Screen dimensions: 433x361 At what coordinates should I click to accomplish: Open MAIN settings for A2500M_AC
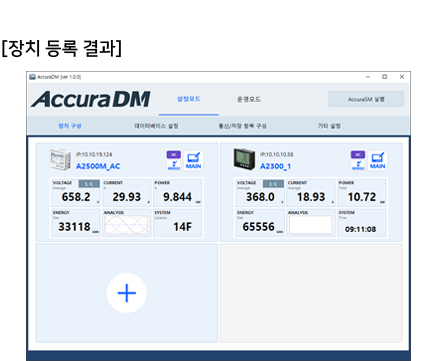coord(193,160)
